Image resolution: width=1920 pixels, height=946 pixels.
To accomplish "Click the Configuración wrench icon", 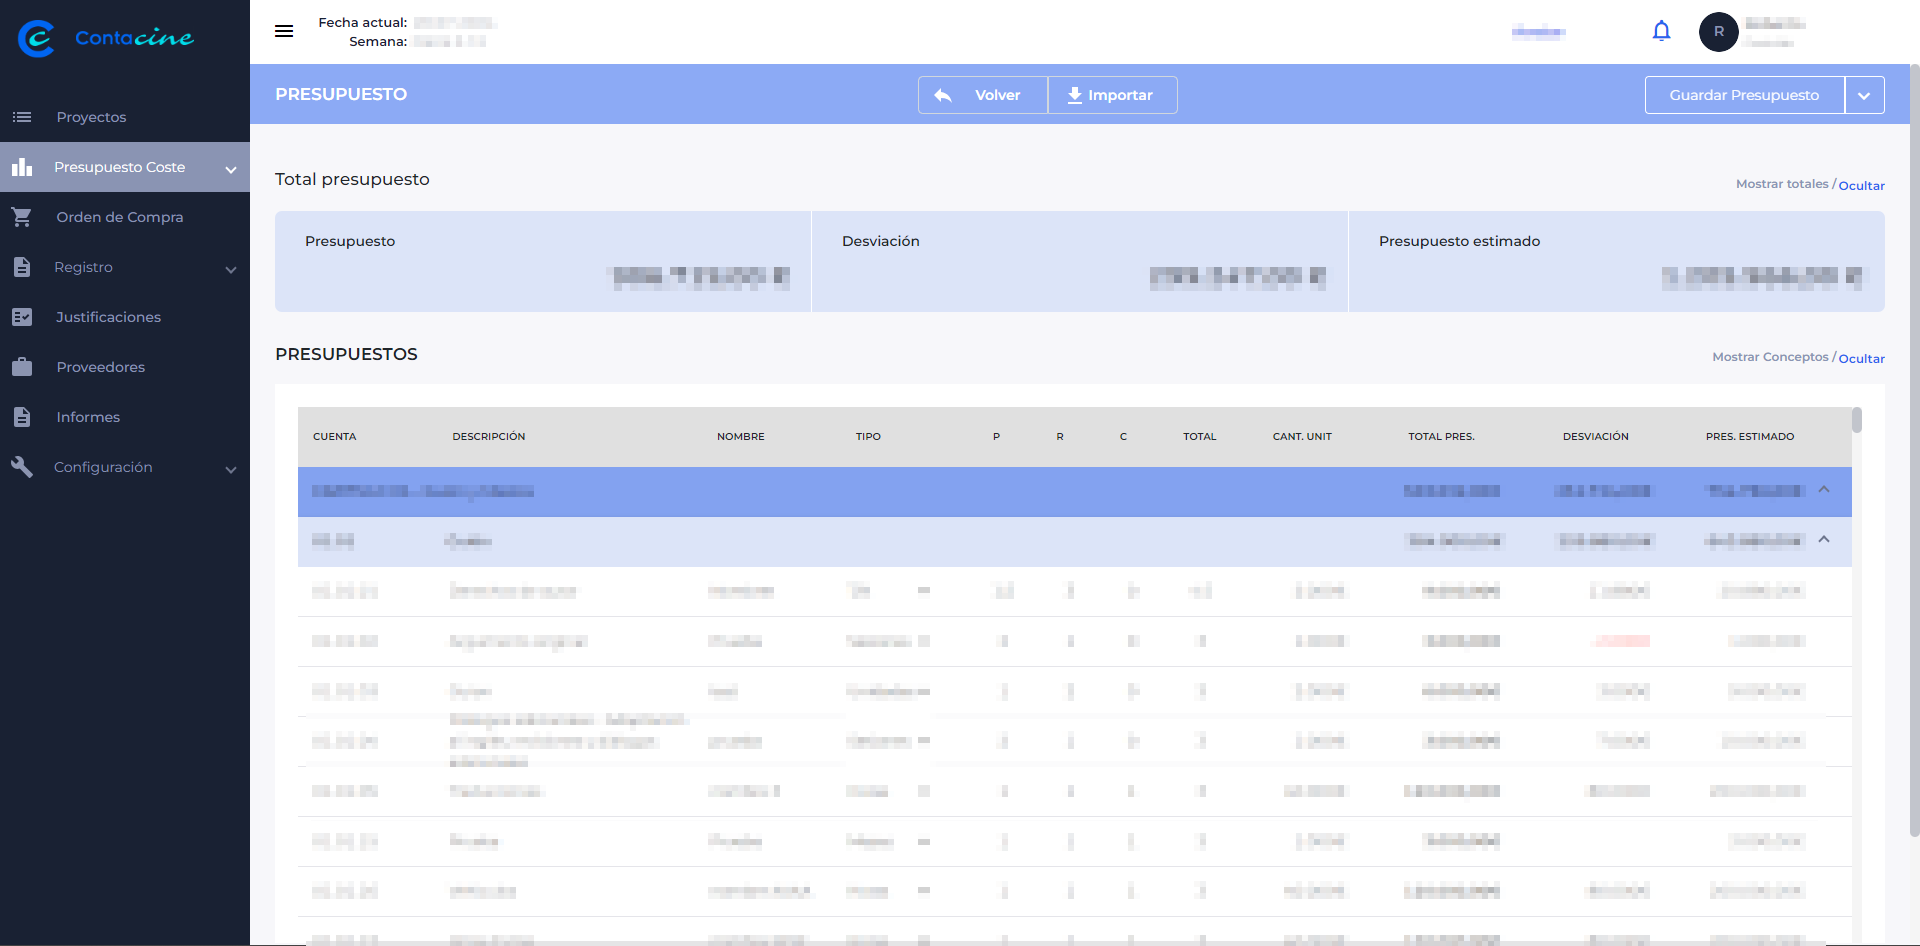I will 22,467.
